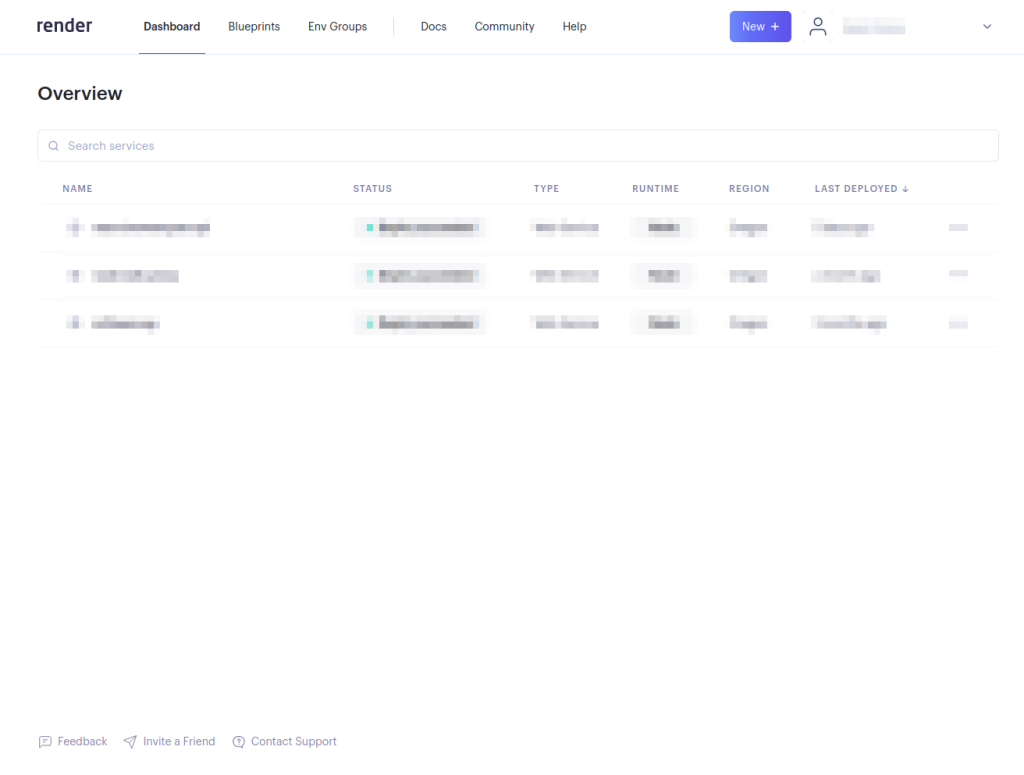Open the first service row ellipsis menu
Image resolution: width=1024 pixels, height=775 pixels.
[x=957, y=228]
